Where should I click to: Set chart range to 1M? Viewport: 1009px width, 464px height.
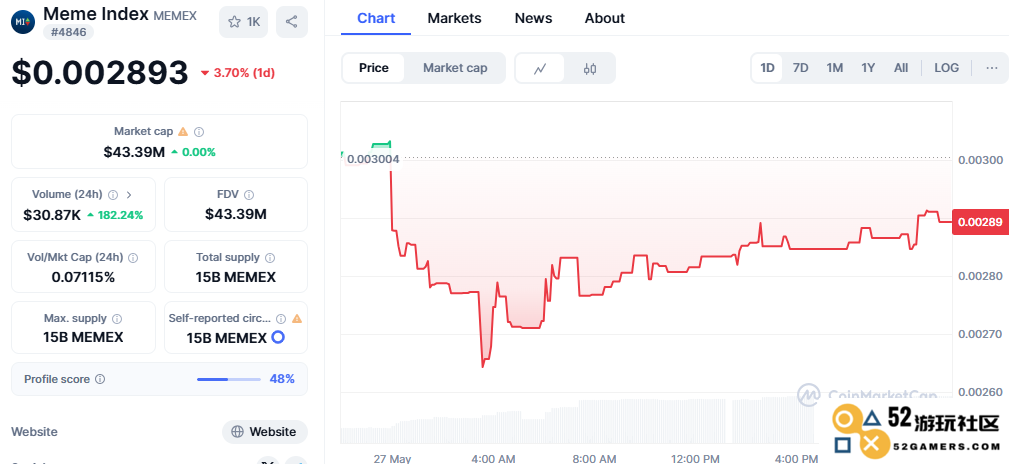(835, 68)
